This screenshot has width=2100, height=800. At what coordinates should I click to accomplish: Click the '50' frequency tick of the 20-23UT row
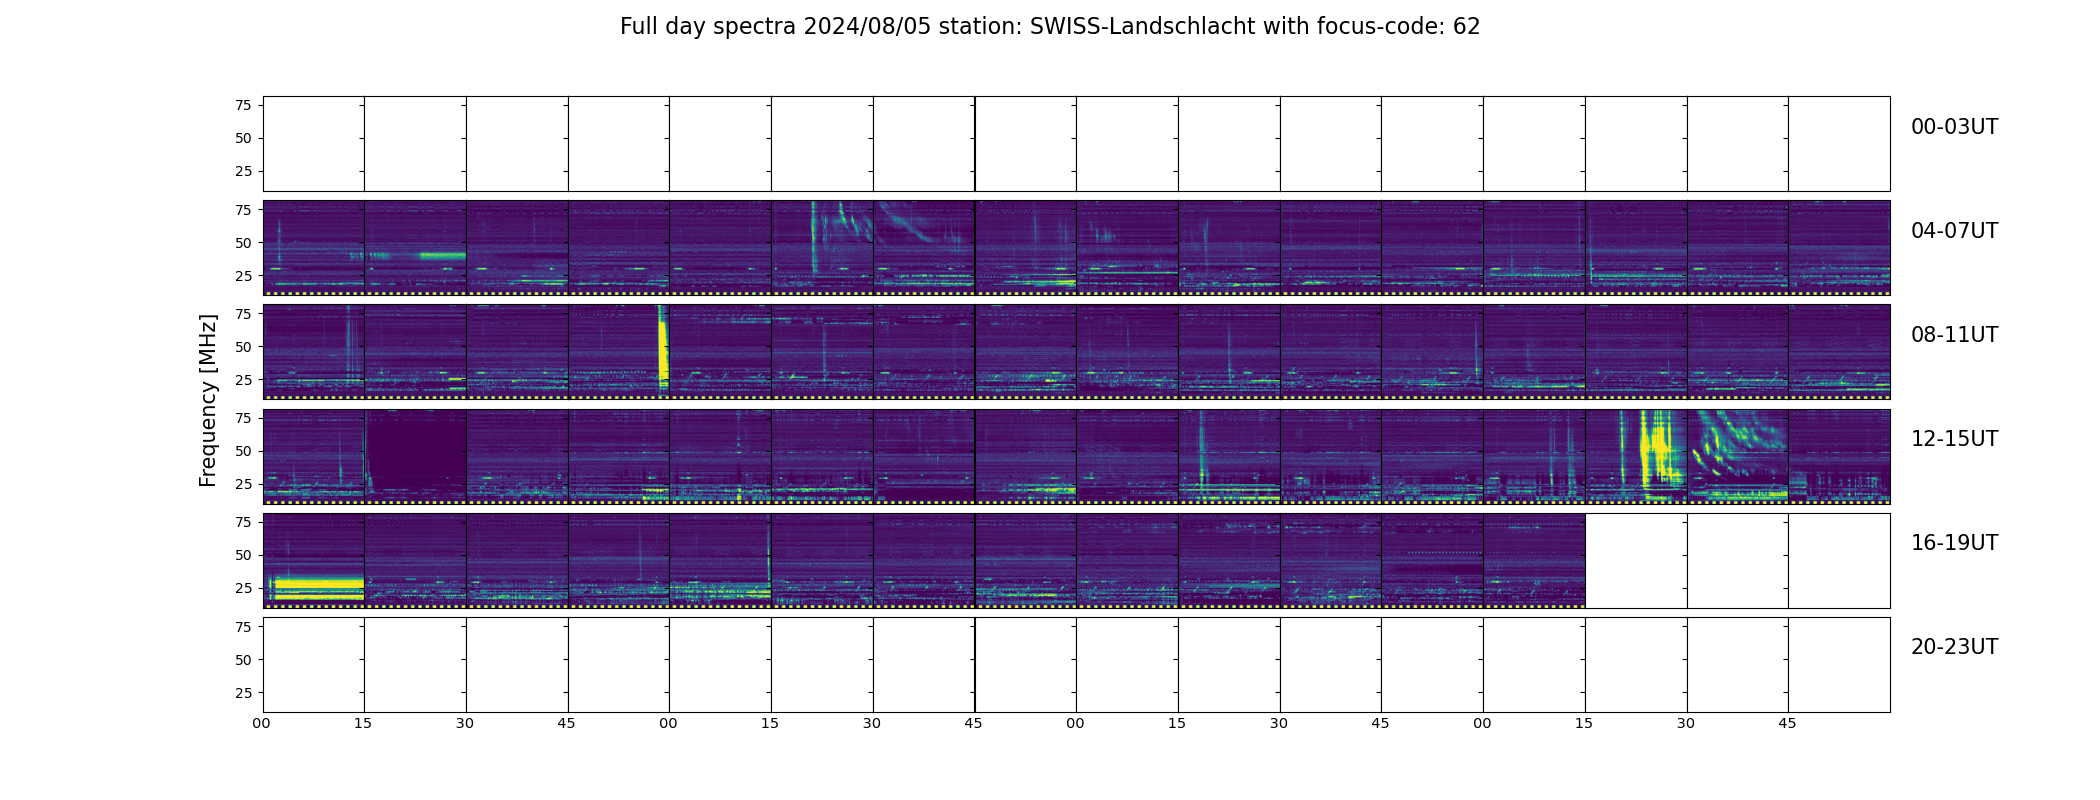[243, 659]
